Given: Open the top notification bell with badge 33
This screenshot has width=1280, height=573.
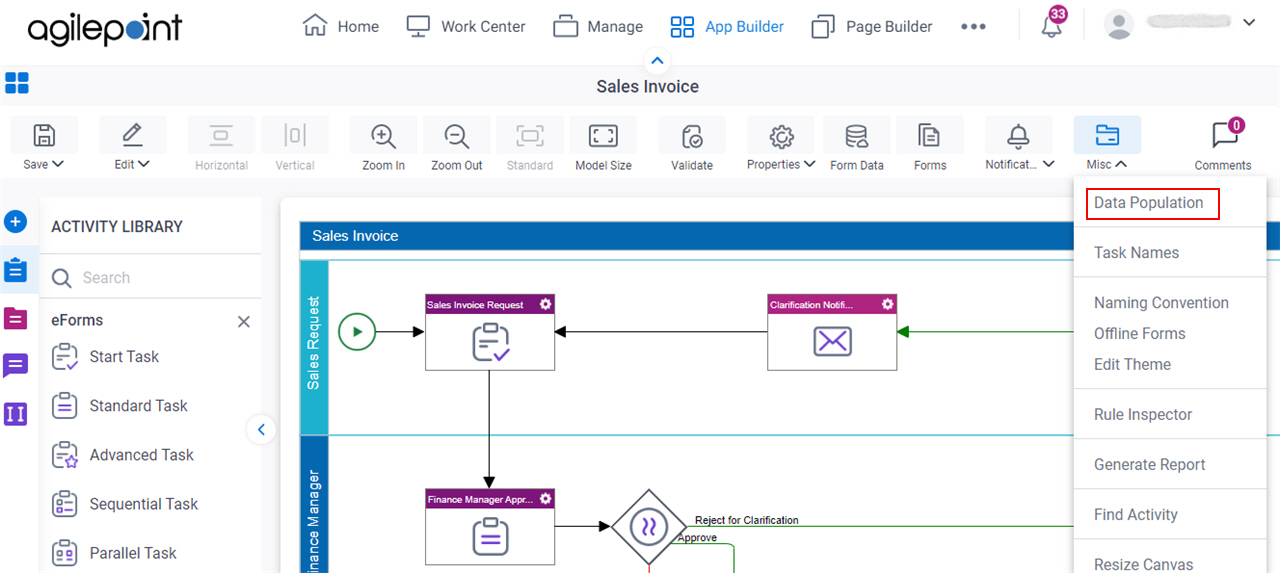Looking at the screenshot, I should pyautogui.click(x=1051, y=26).
